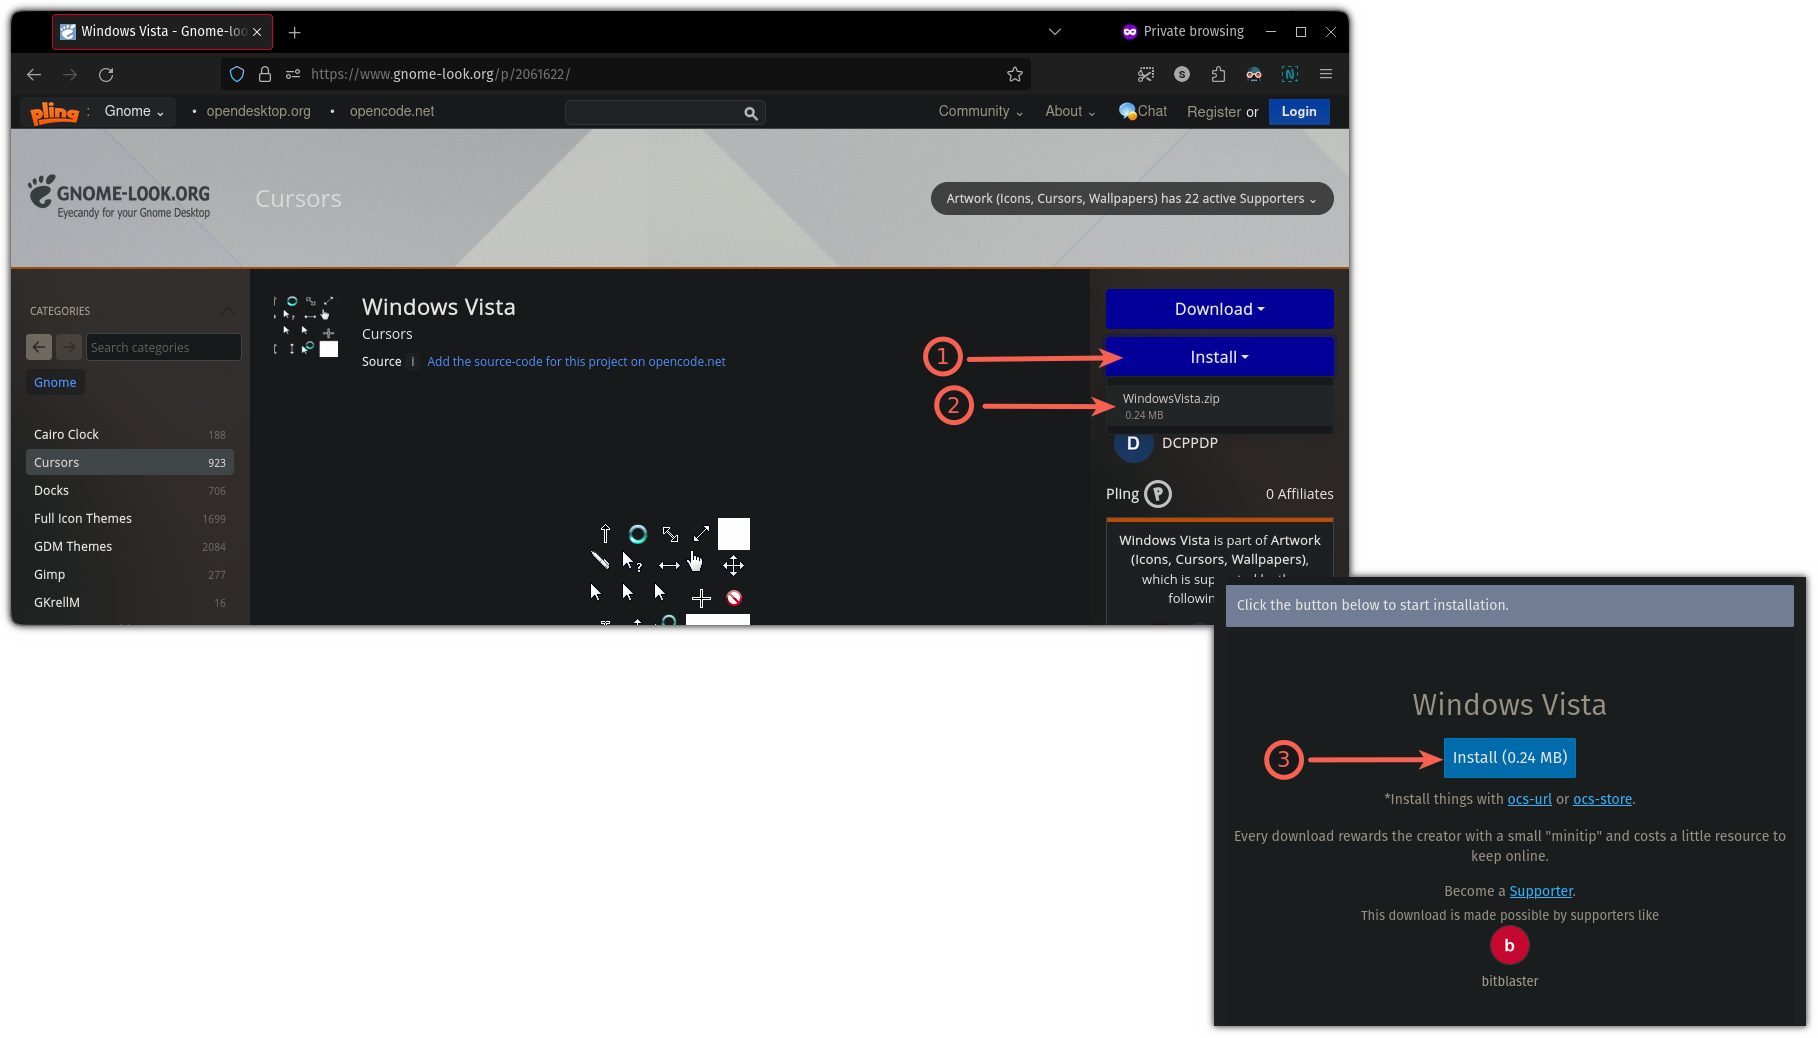Click the Pling logo in header
Image resolution: width=1818 pixels, height=1038 pixels.
pos(54,112)
